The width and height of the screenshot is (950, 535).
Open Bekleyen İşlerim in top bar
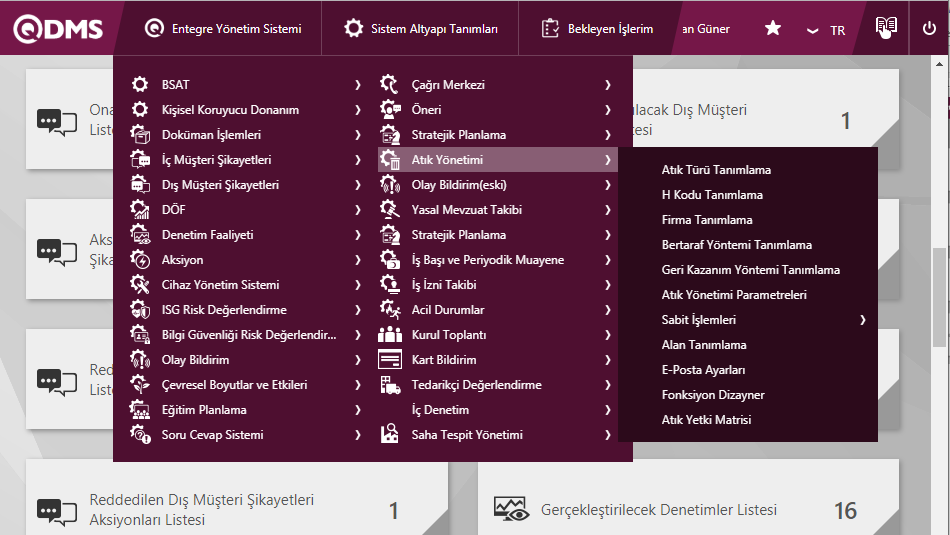[x=598, y=29]
